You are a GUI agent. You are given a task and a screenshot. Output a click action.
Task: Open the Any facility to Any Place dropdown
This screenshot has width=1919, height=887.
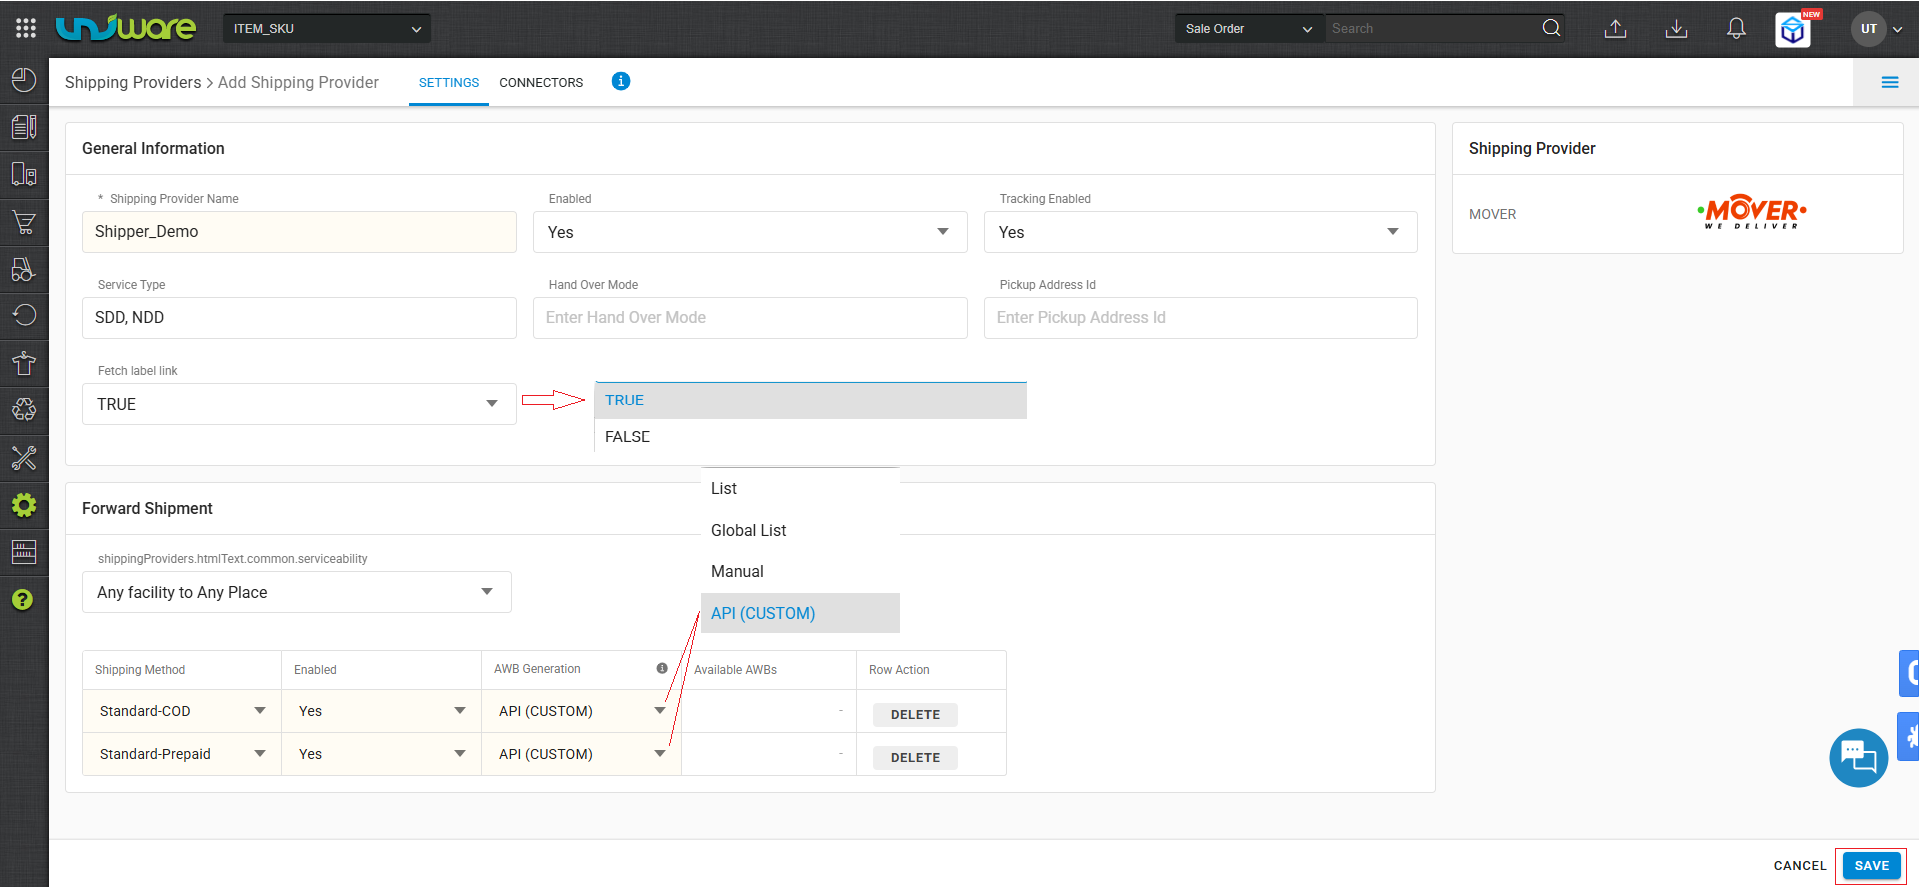tap(297, 592)
